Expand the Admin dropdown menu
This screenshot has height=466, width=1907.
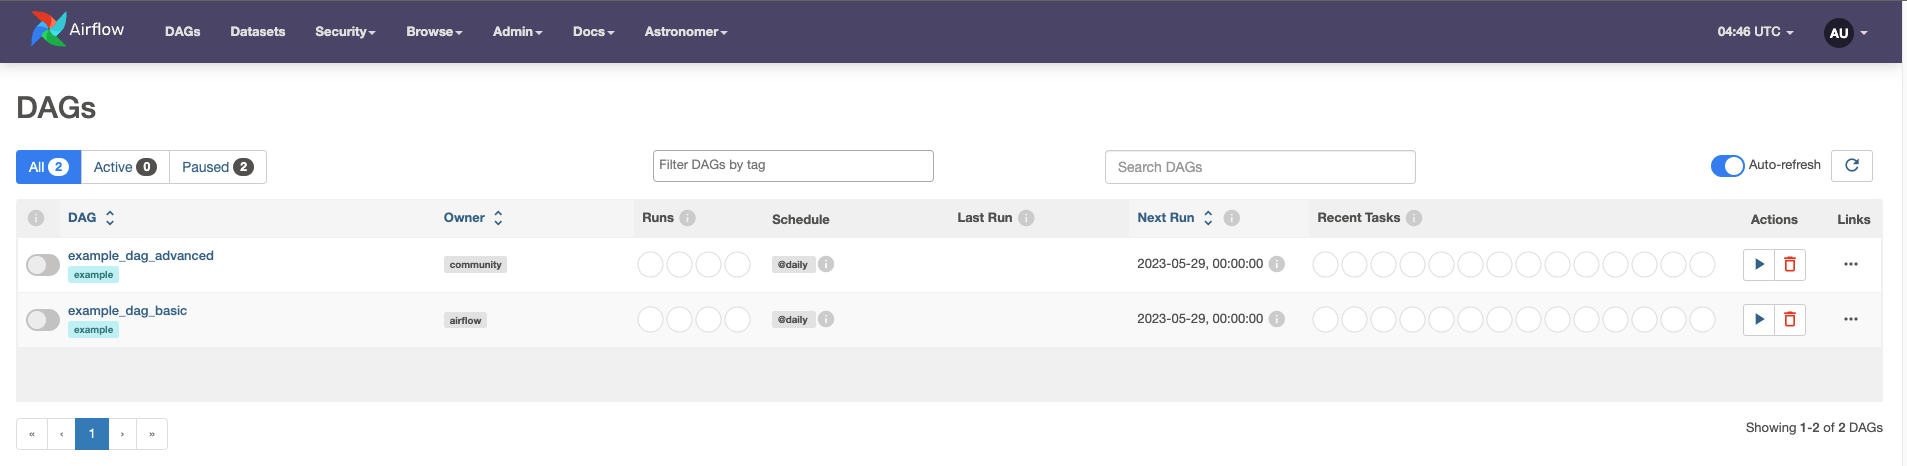[x=517, y=32]
